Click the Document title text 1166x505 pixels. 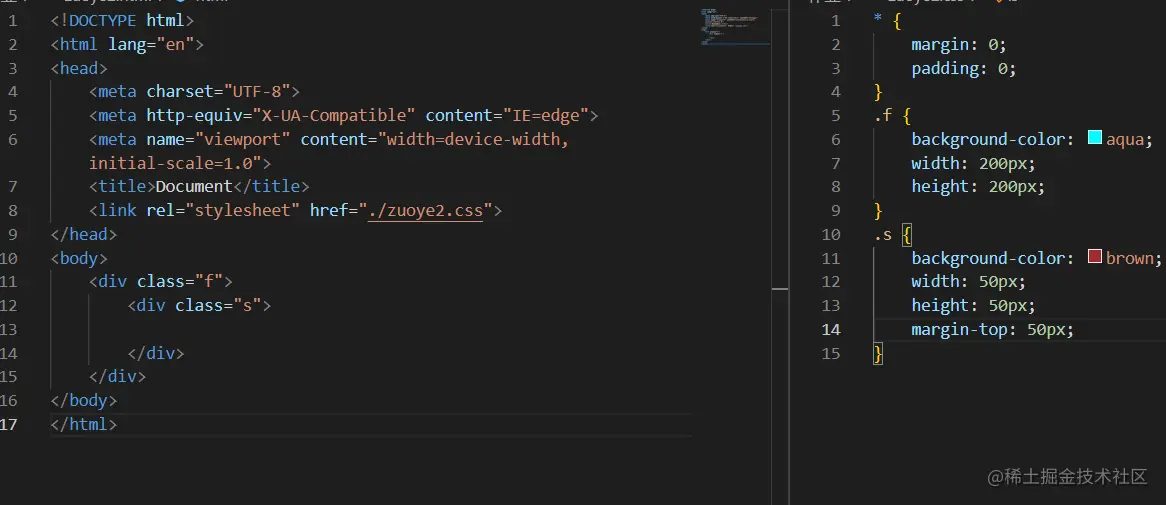[194, 187]
